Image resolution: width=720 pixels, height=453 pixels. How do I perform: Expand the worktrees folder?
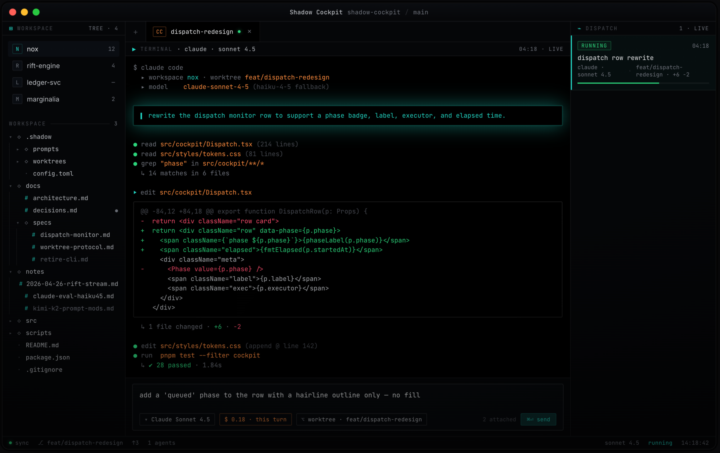[17, 162]
